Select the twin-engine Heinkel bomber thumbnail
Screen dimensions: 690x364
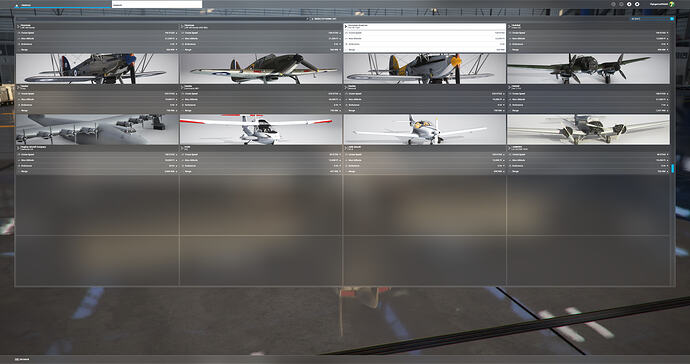pos(588,69)
